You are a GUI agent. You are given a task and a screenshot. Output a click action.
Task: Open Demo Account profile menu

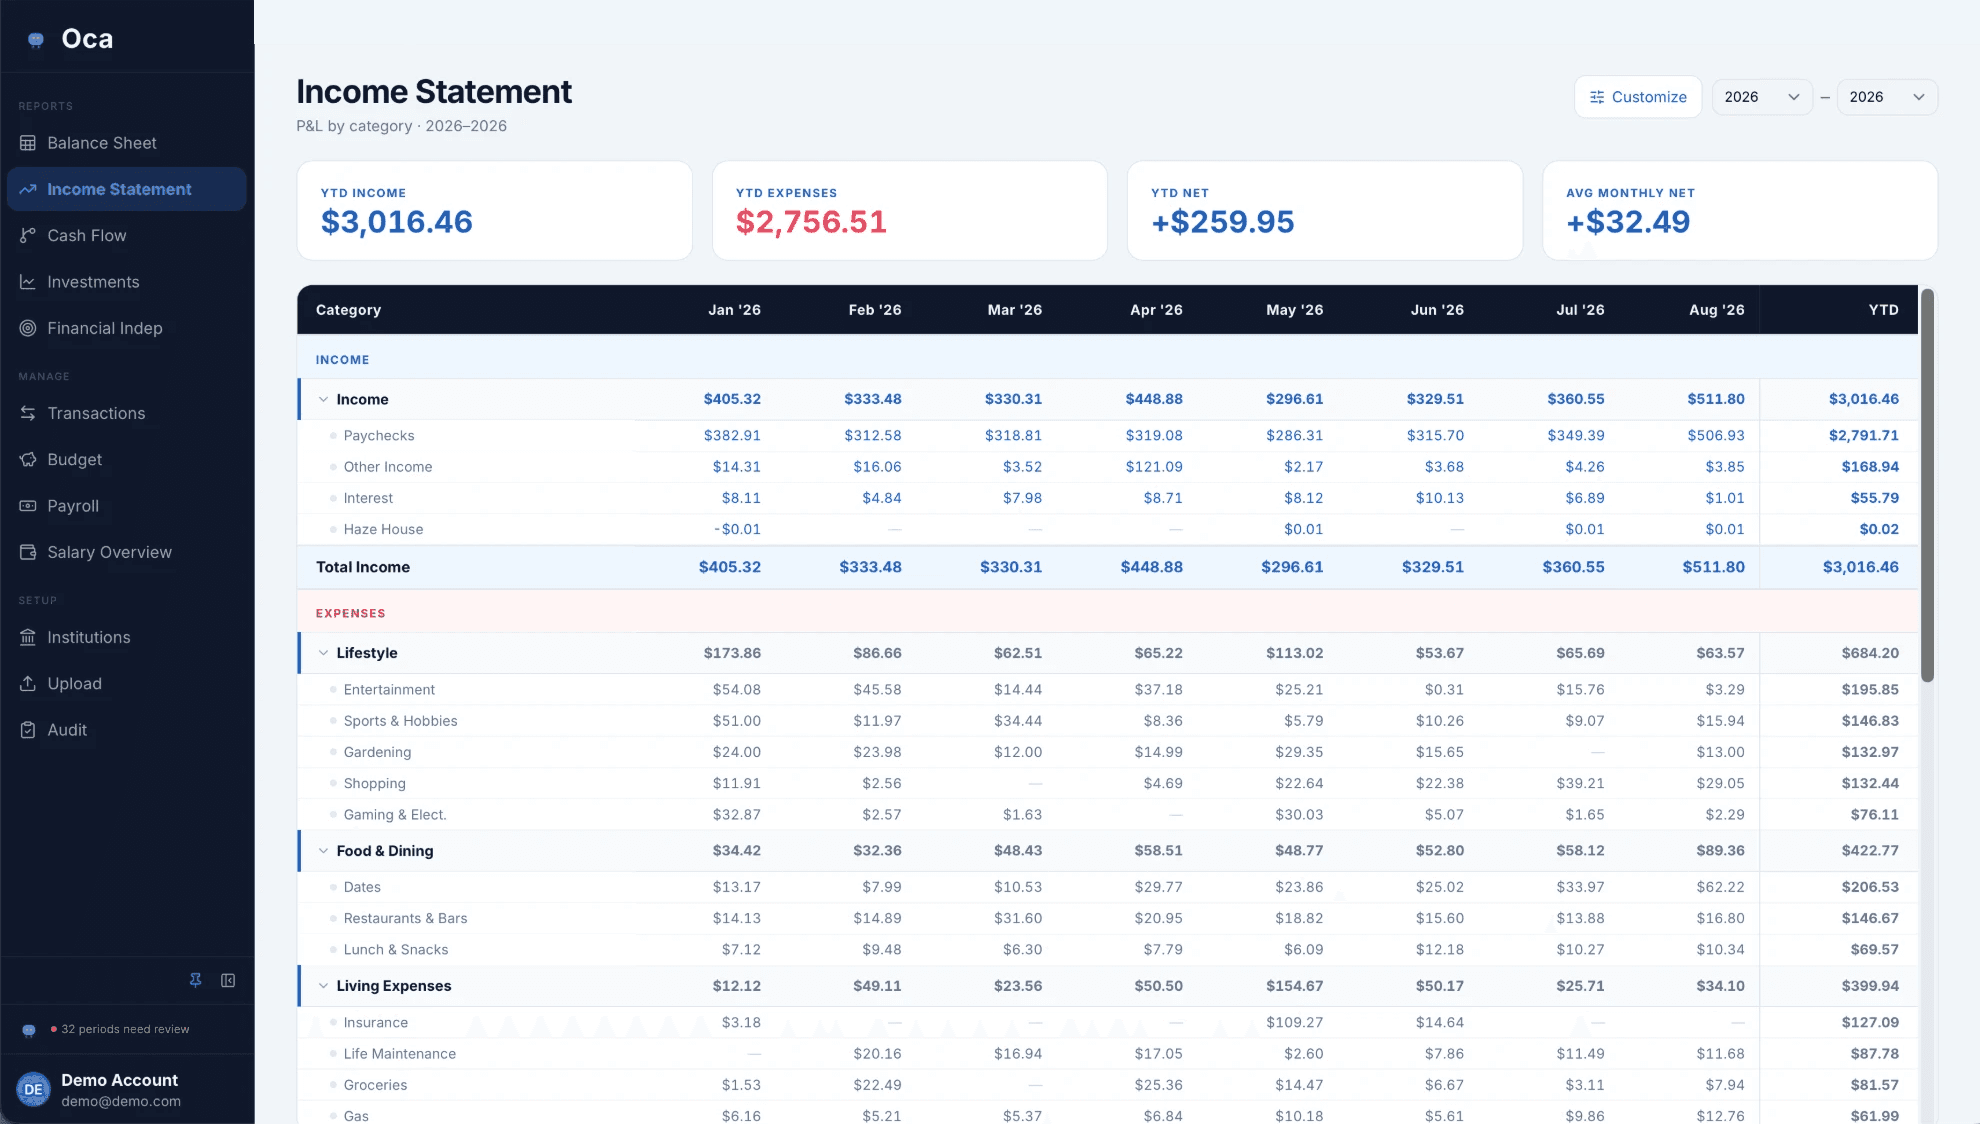(x=127, y=1089)
